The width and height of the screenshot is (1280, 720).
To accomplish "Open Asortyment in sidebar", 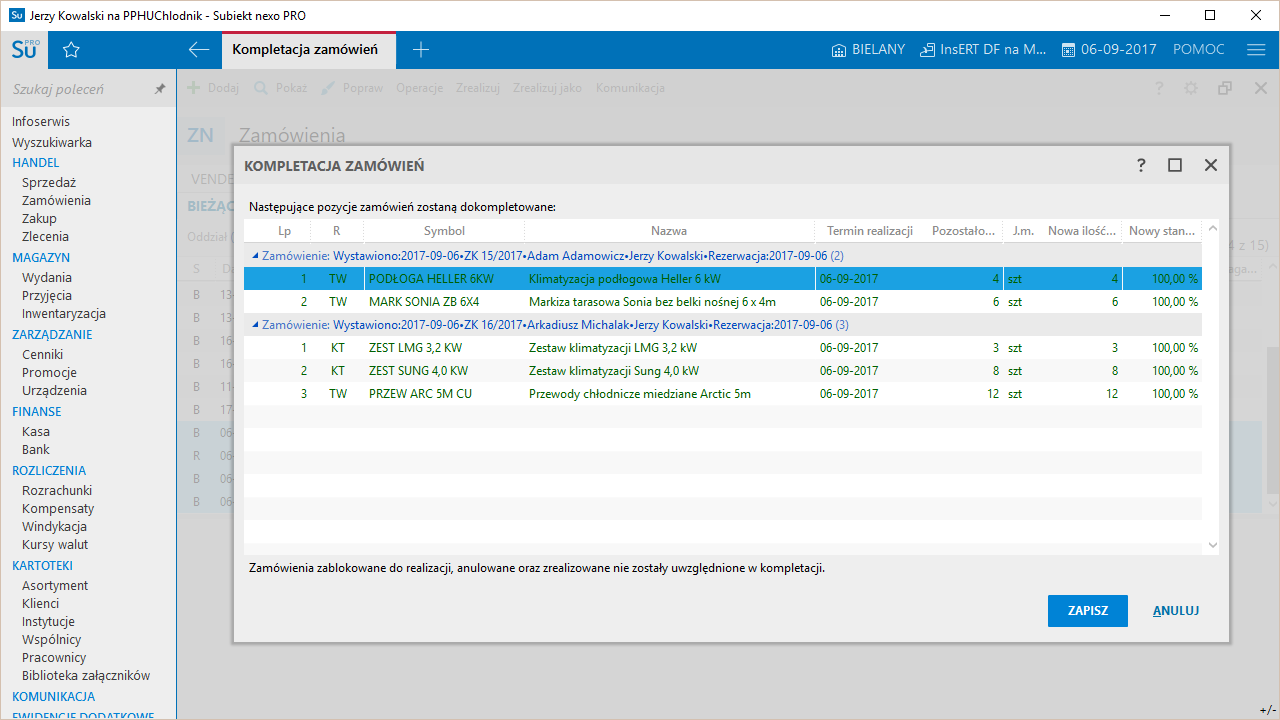I will (55, 585).
